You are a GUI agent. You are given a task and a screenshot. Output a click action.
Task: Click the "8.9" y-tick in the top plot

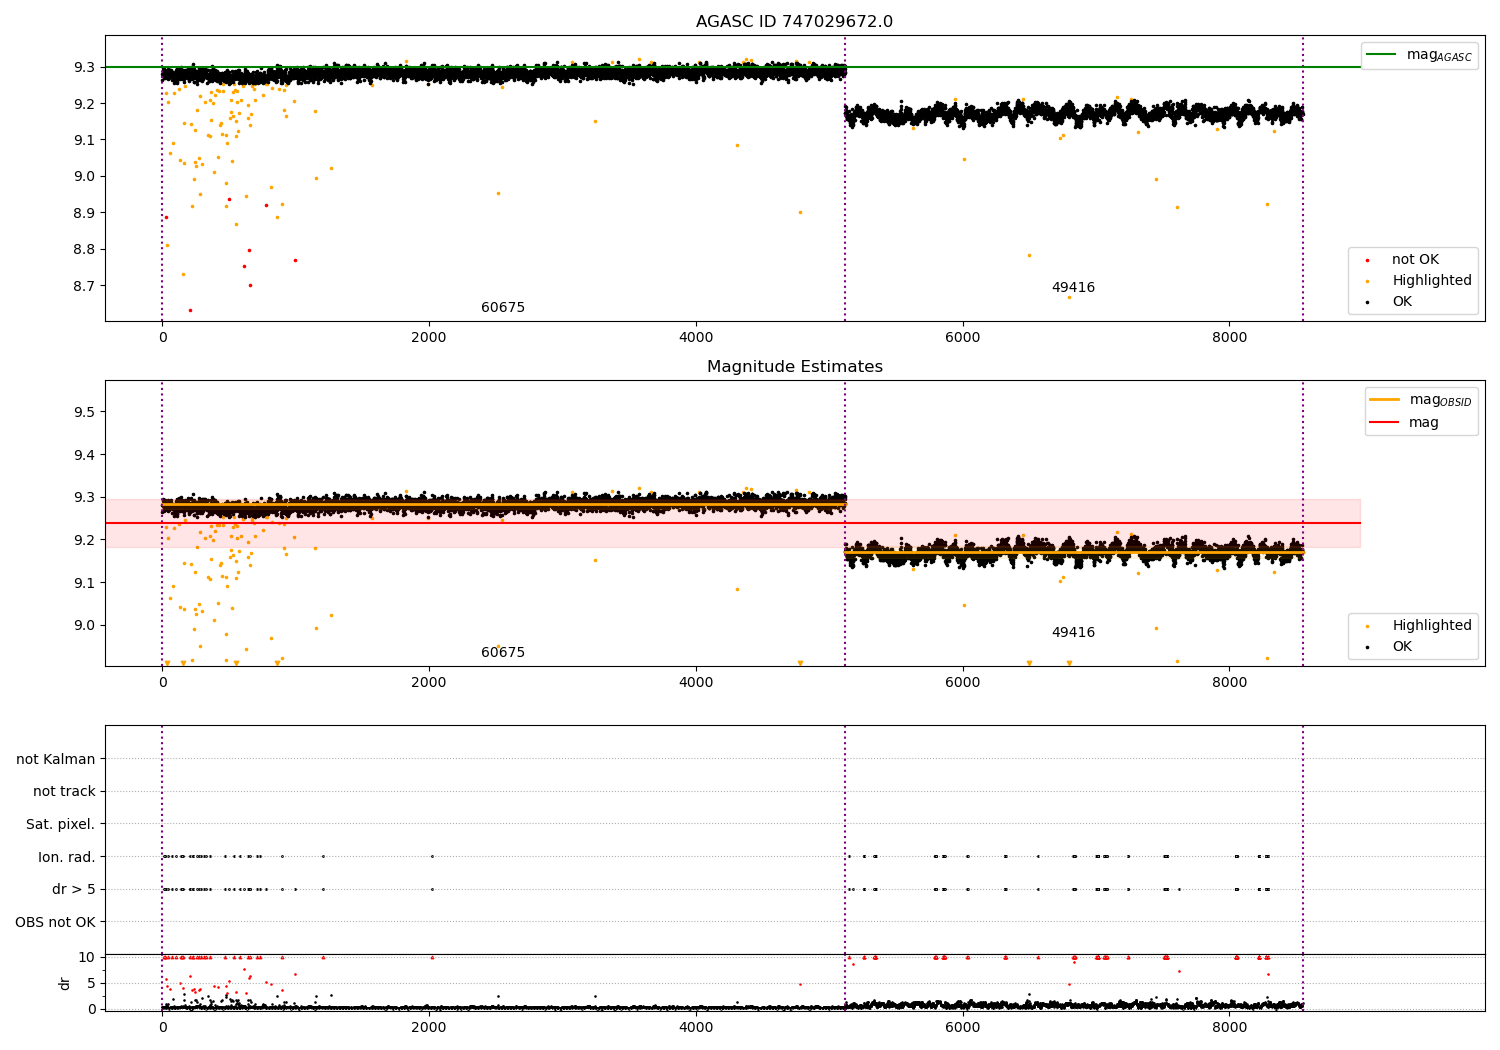click(84, 213)
